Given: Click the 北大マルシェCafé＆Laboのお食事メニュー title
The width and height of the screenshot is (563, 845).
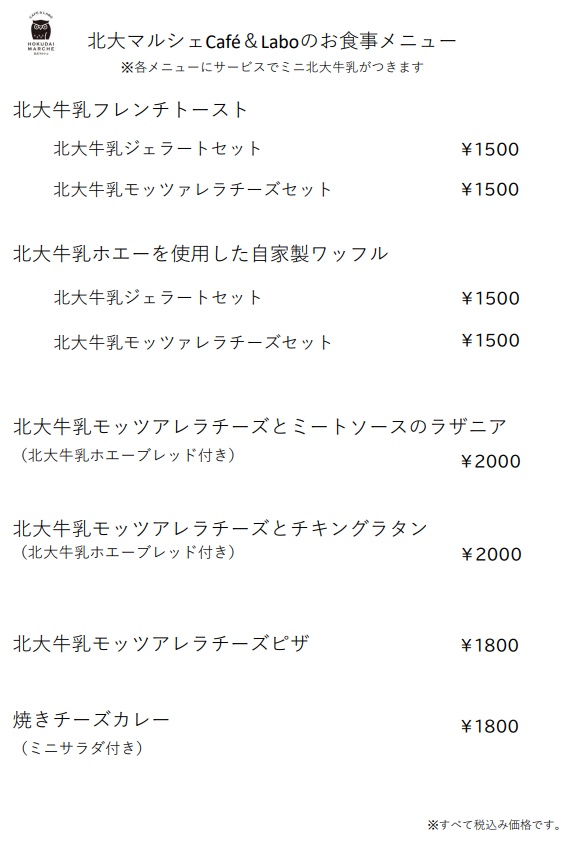Looking at the screenshot, I should tap(272, 41).
